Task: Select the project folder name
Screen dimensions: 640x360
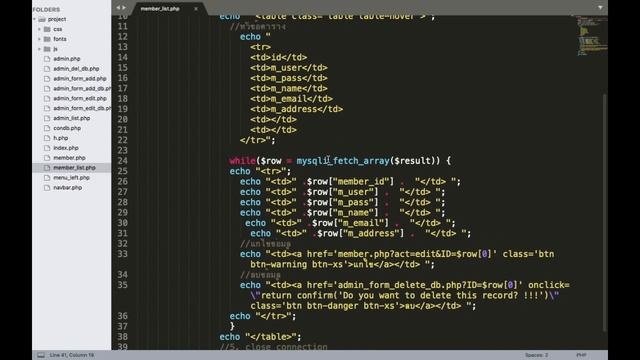Action: pyautogui.click(x=57, y=19)
